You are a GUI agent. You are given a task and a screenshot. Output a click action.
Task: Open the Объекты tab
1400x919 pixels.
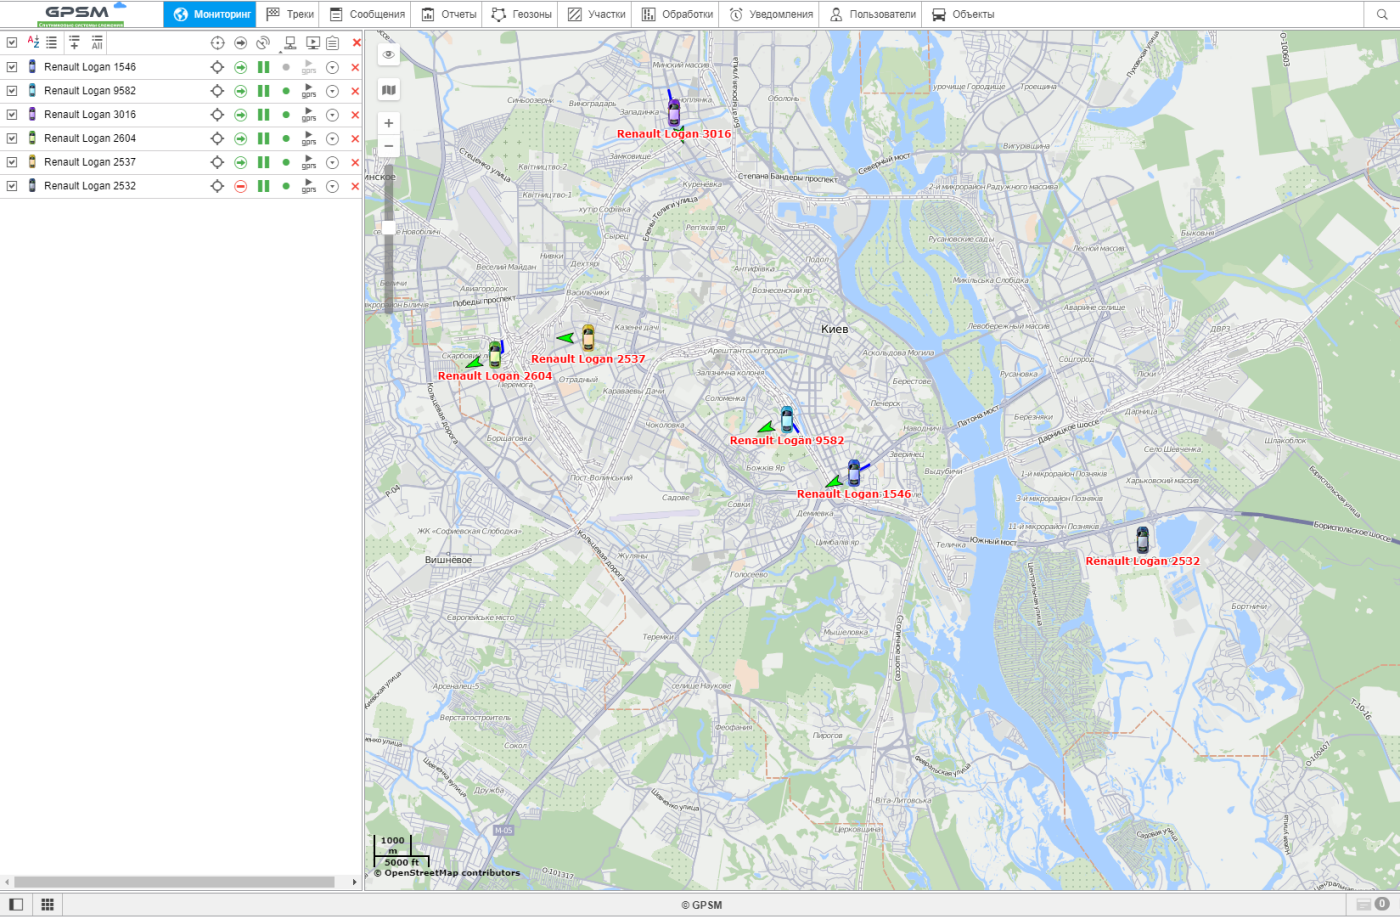(x=963, y=14)
